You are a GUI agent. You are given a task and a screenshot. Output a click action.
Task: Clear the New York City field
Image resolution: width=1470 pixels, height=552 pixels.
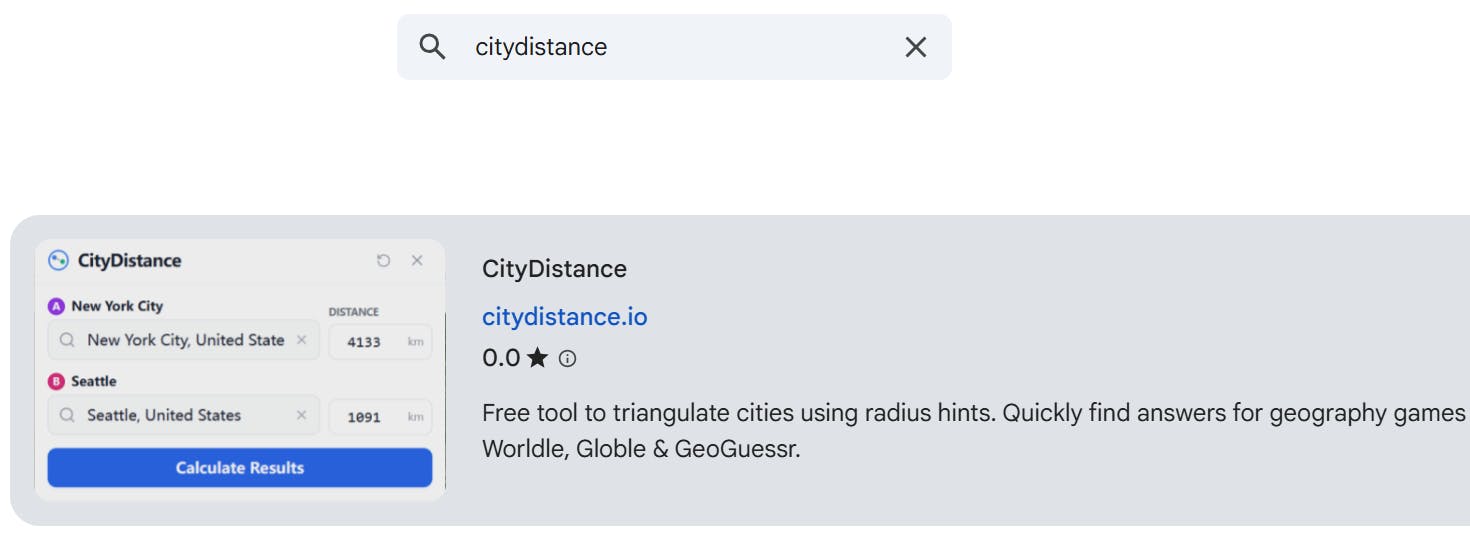[x=301, y=340]
